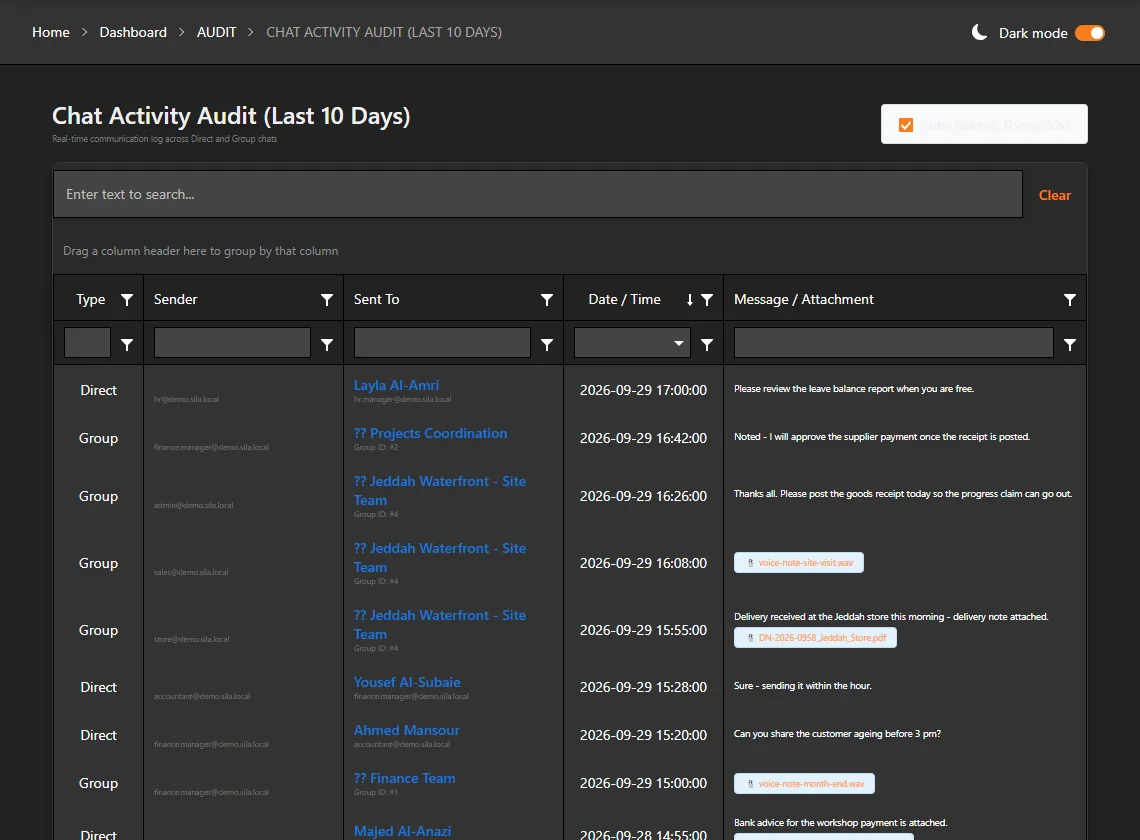Click the descending sort arrow on Date / Time
The height and width of the screenshot is (840, 1140).
[689, 300]
